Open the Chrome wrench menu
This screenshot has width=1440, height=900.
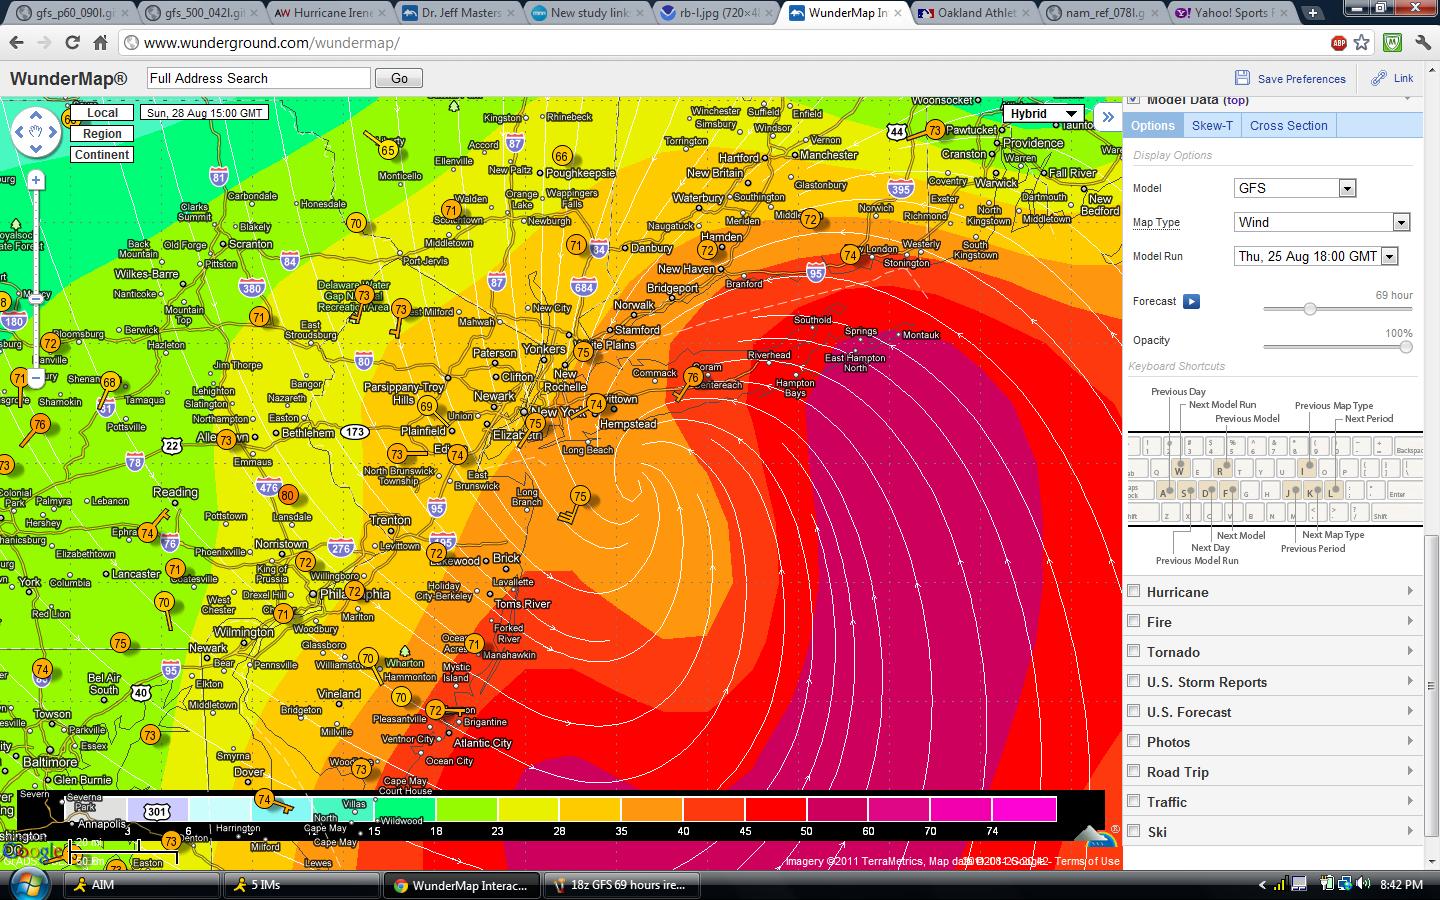(x=1422, y=43)
